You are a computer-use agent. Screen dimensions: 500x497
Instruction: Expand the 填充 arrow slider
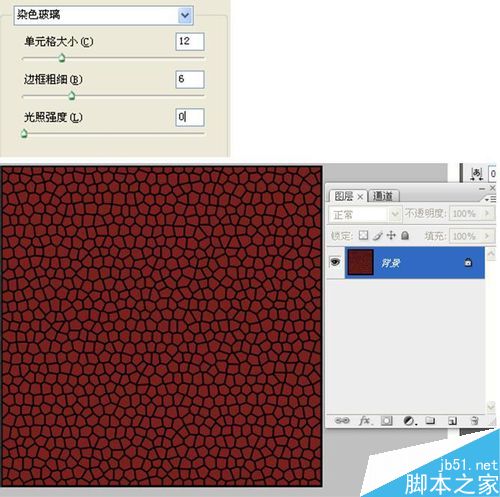(487, 236)
